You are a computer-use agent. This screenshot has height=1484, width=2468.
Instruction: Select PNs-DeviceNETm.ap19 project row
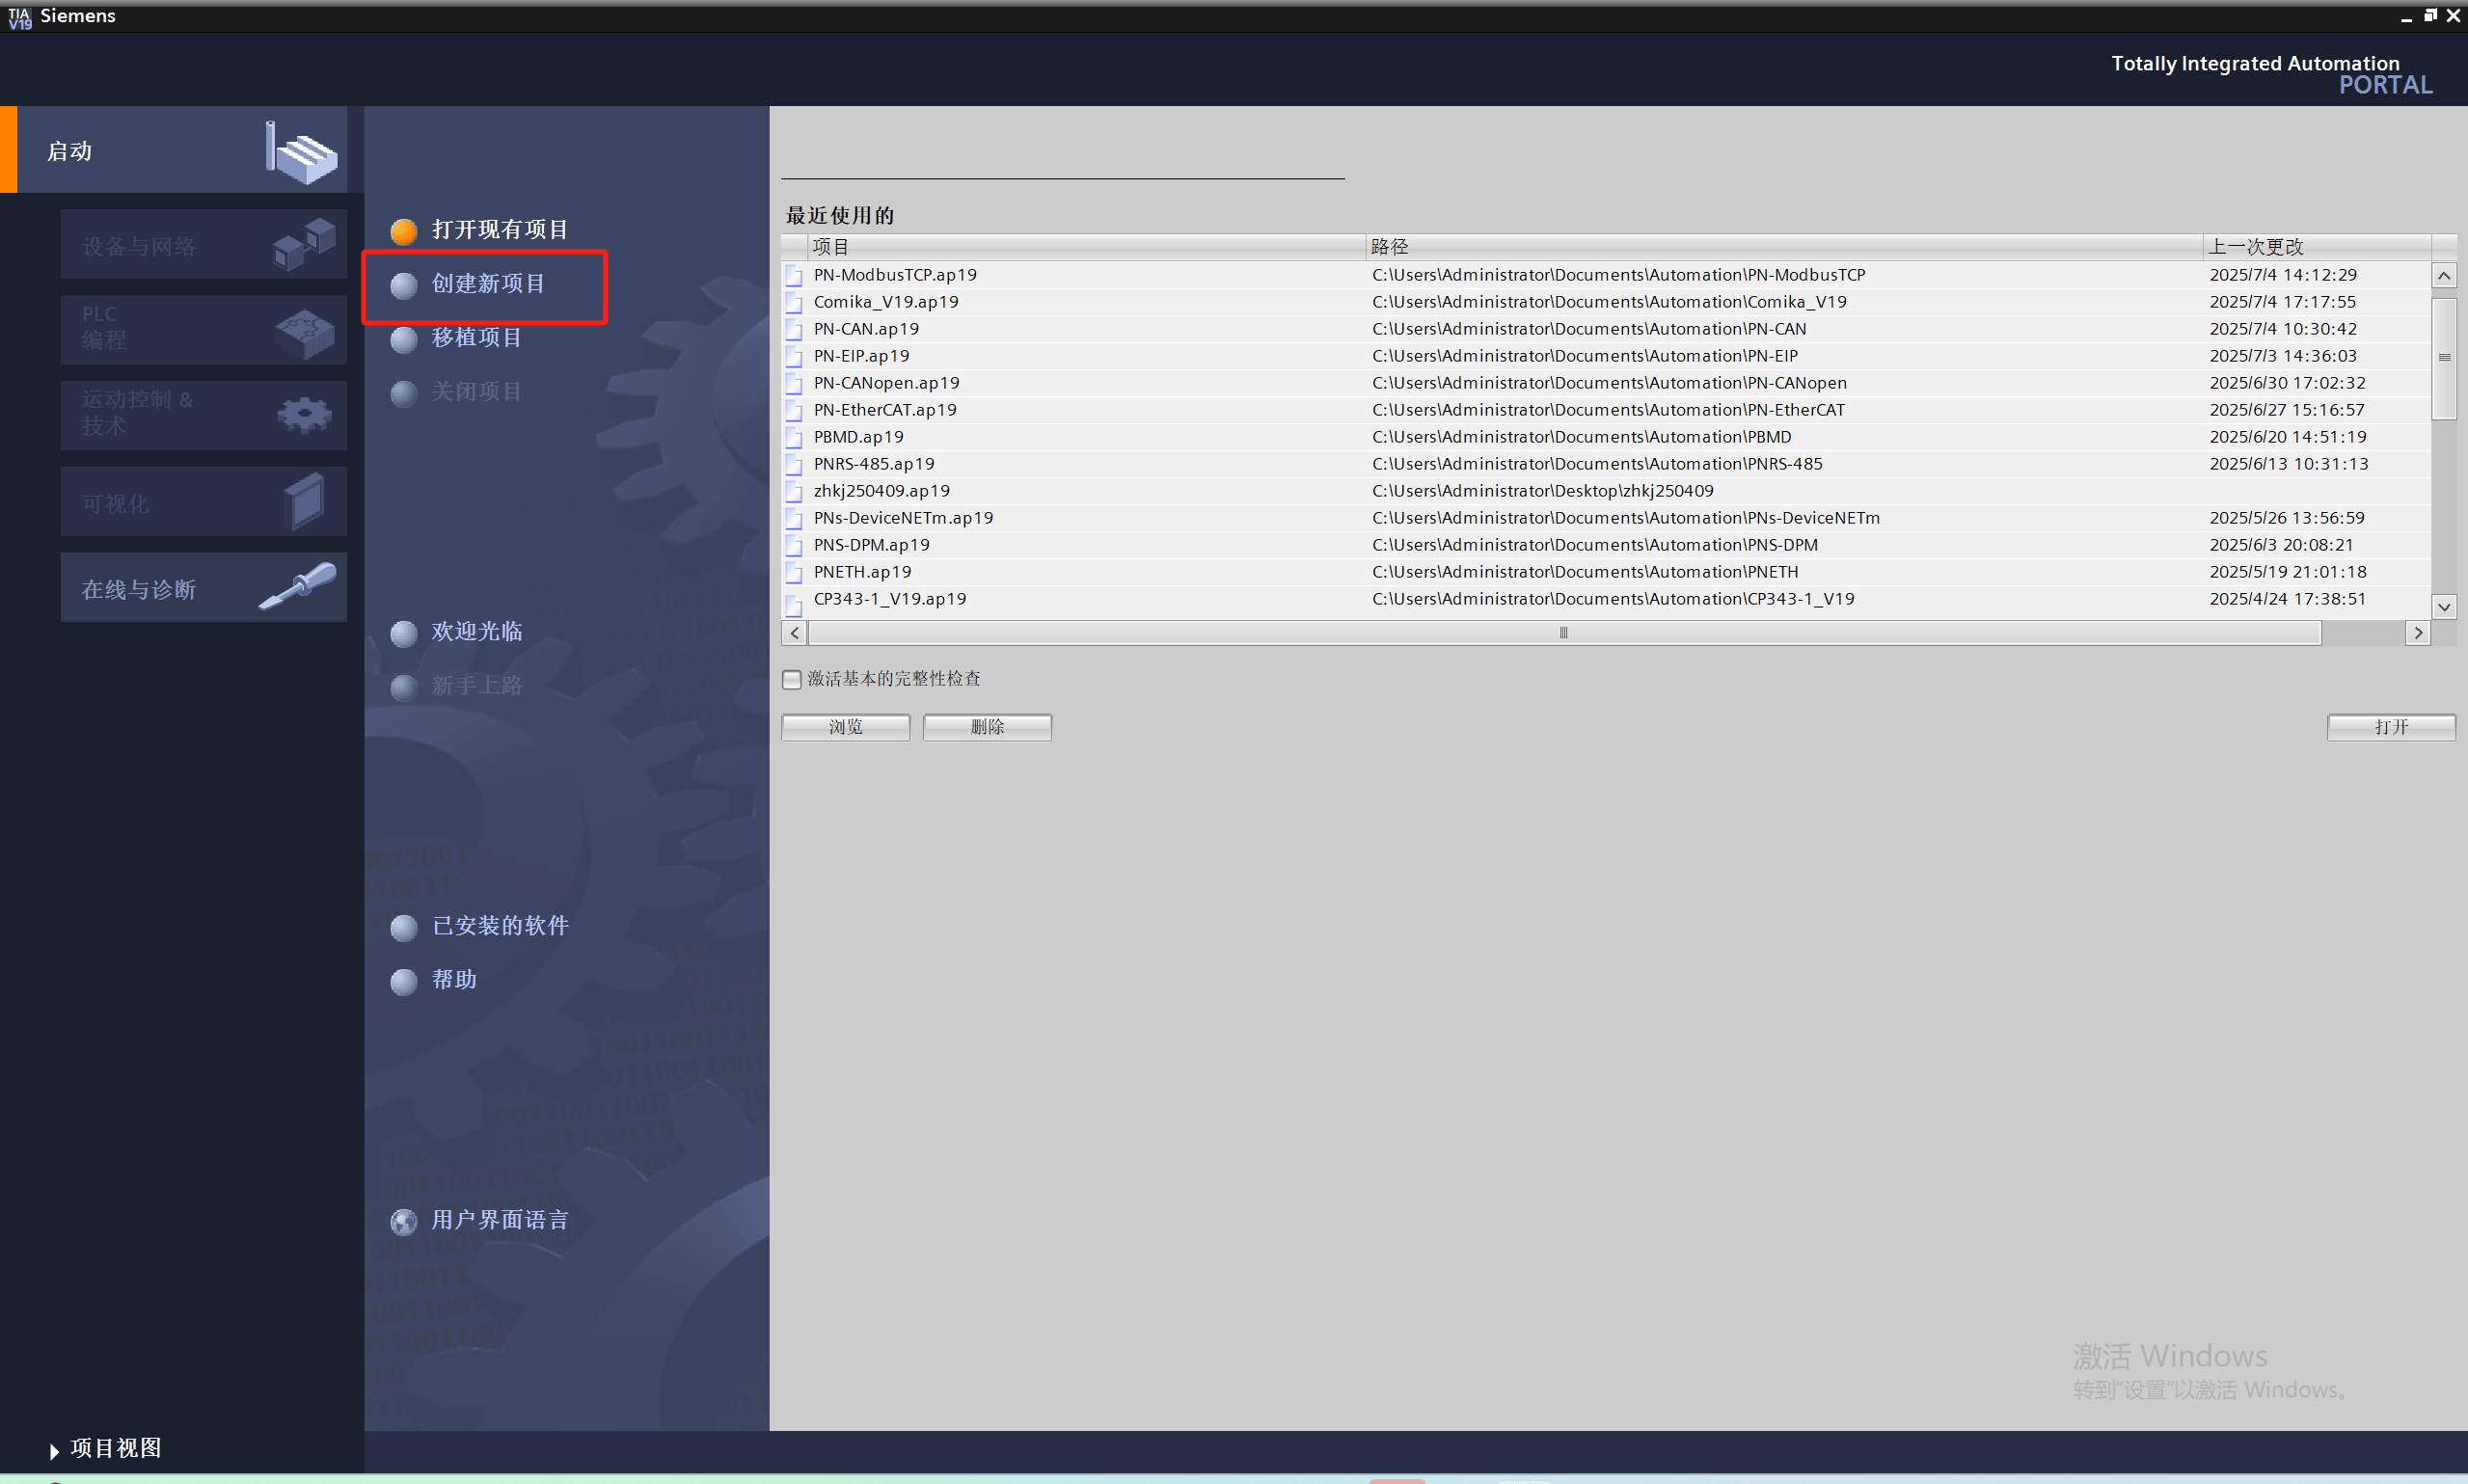click(1606, 518)
